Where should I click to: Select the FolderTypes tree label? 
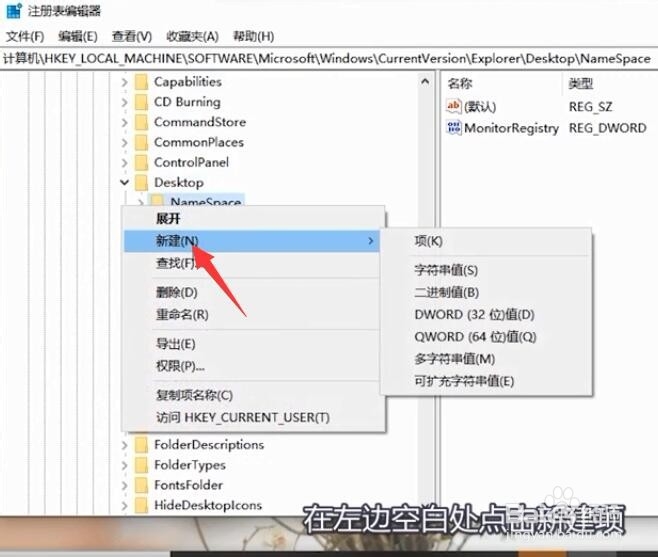tap(190, 465)
